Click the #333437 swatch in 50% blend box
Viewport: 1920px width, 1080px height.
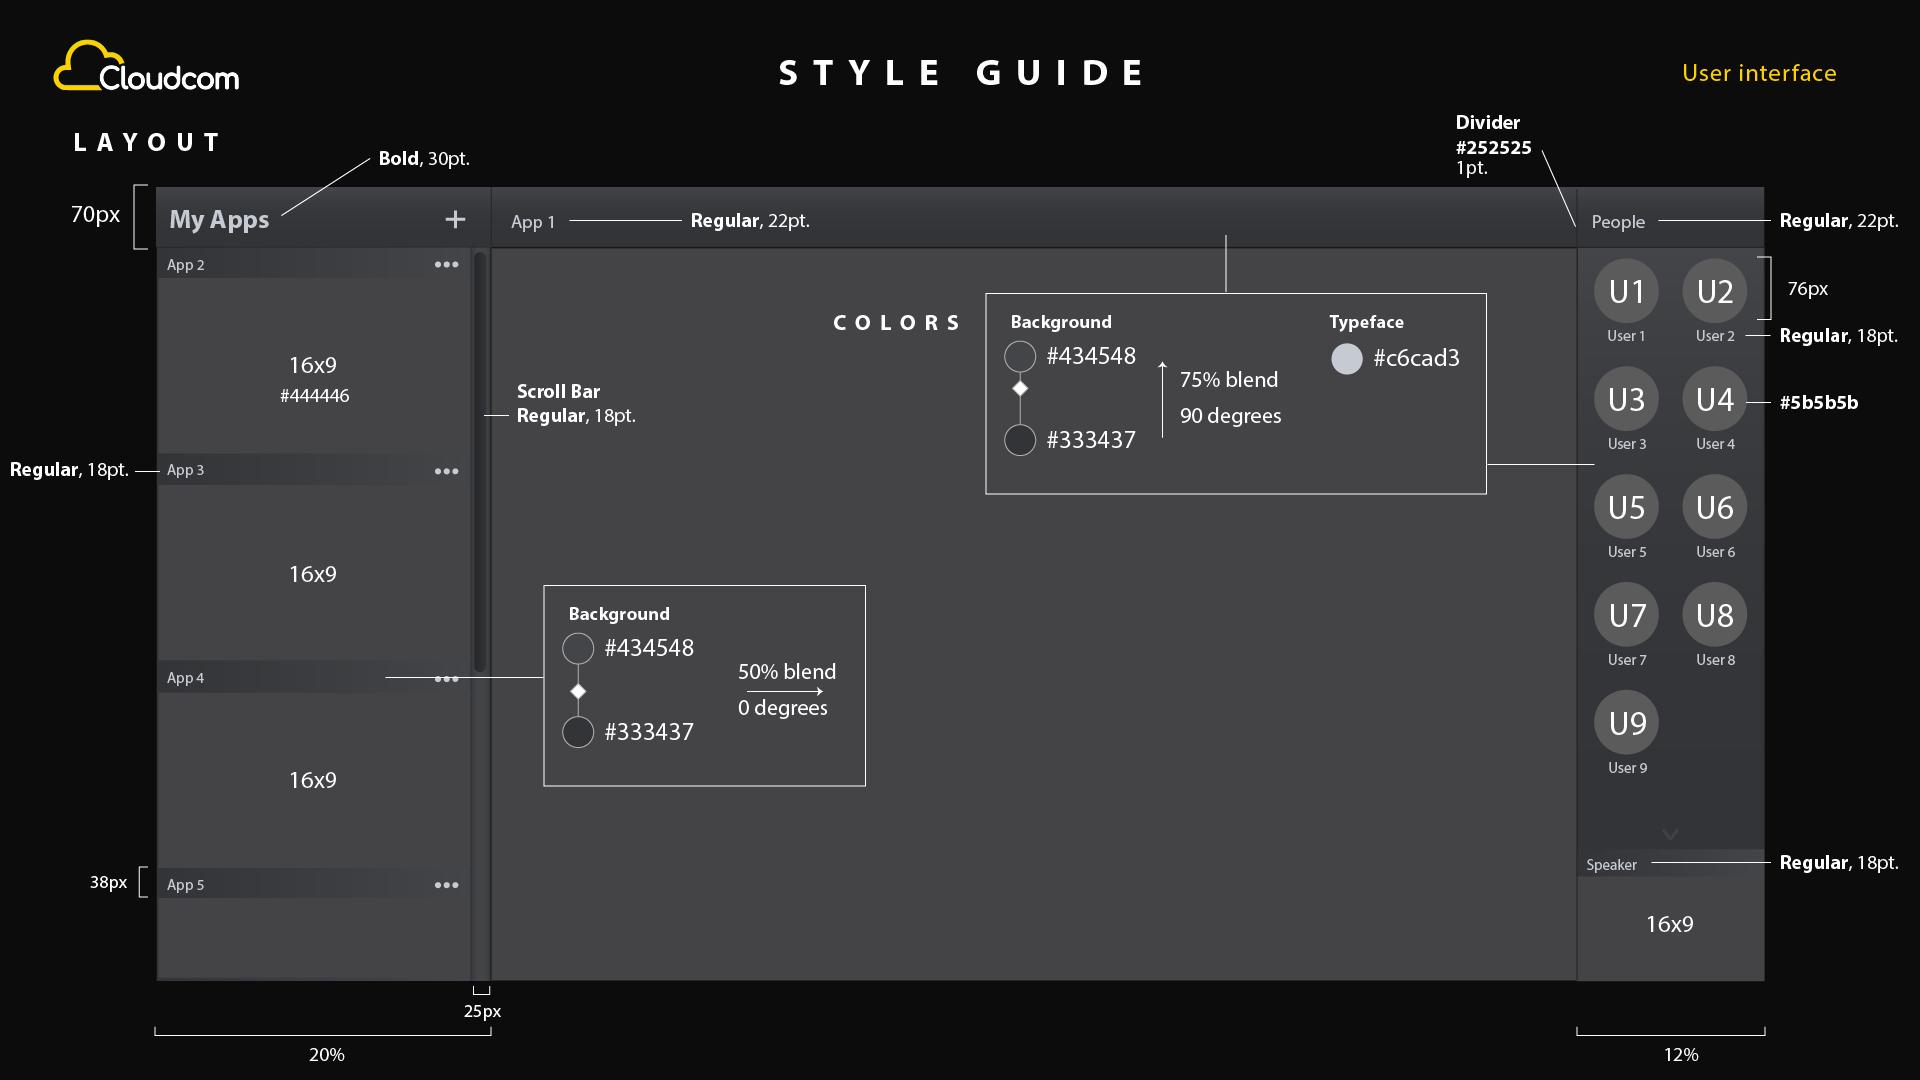578,732
